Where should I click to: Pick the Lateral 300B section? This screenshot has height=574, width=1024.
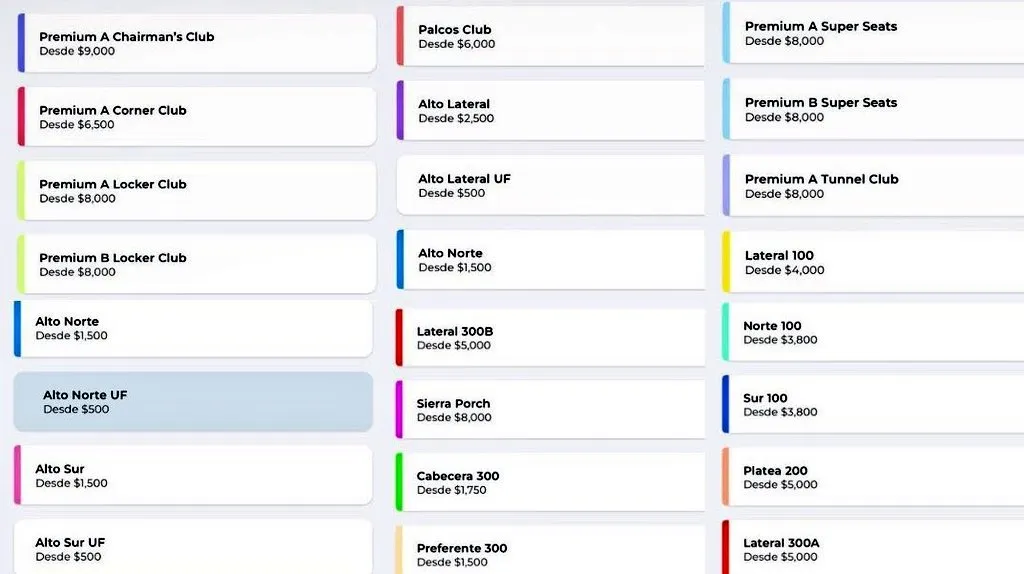[550, 338]
